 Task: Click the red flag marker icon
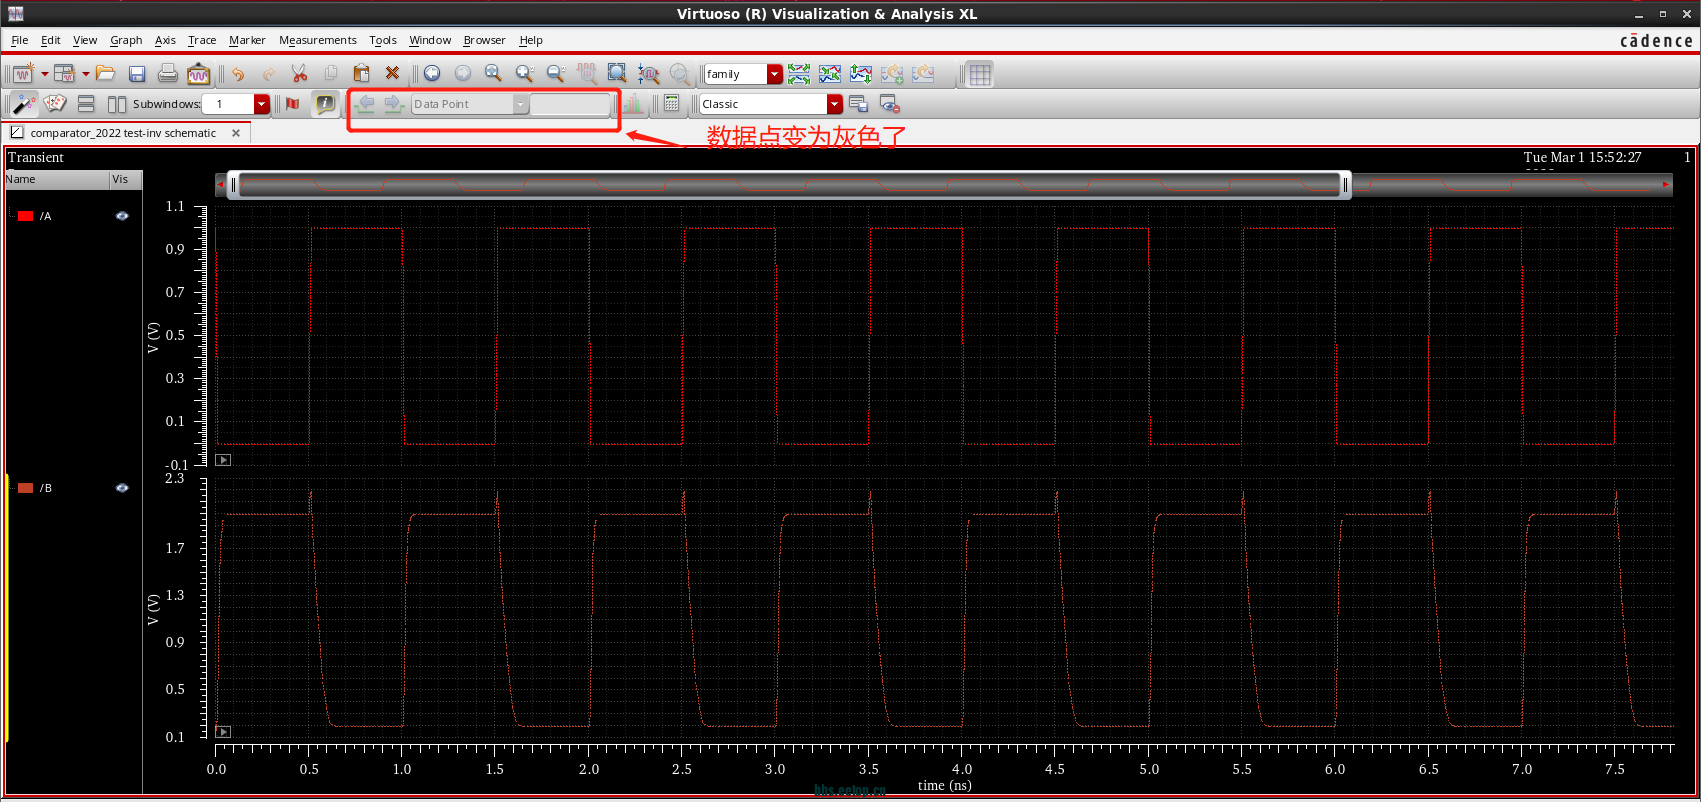[x=292, y=104]
